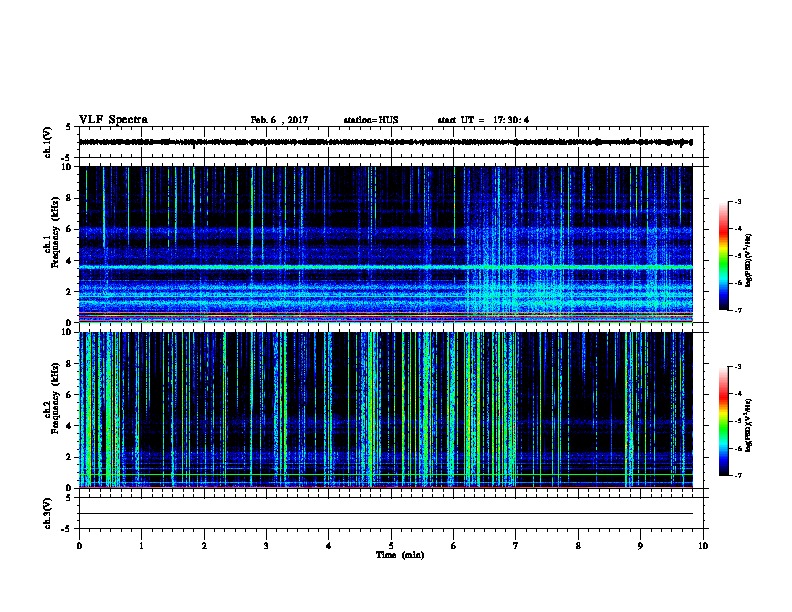Click the flat ch.3 trace line in bottom panel
Viewport: 792px width, 612px height.
[x=385, y=514]
